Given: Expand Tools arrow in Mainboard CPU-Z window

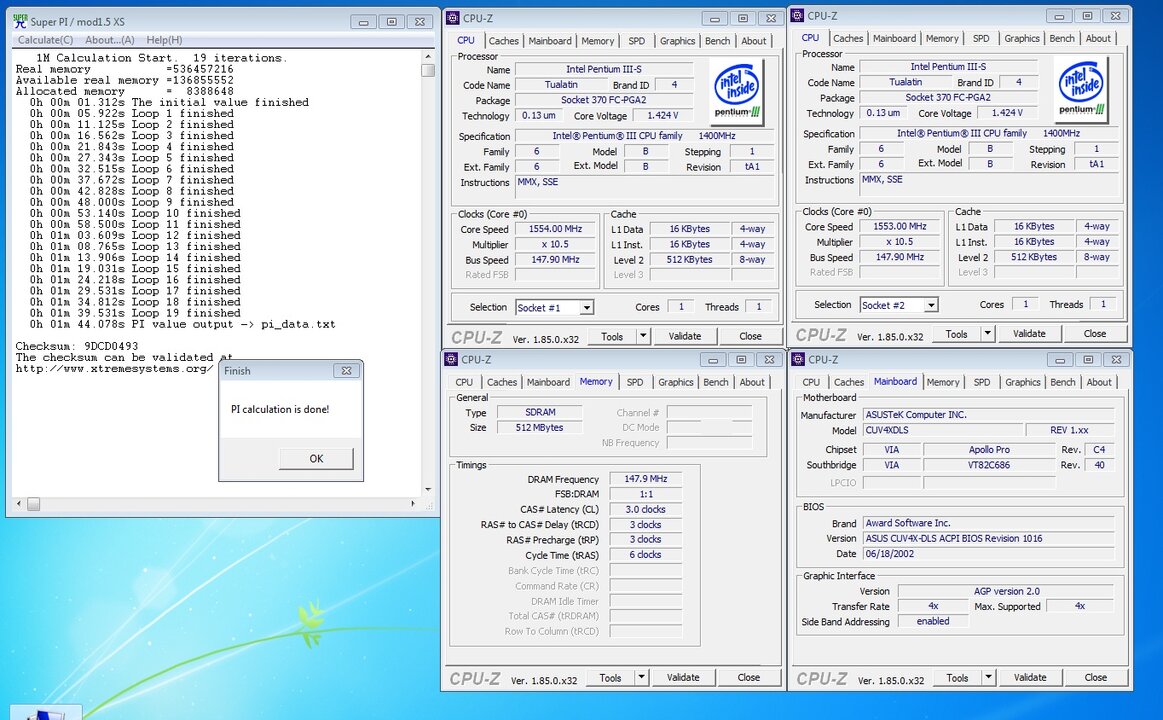Looking at the screenshot, I should point(988,677).
